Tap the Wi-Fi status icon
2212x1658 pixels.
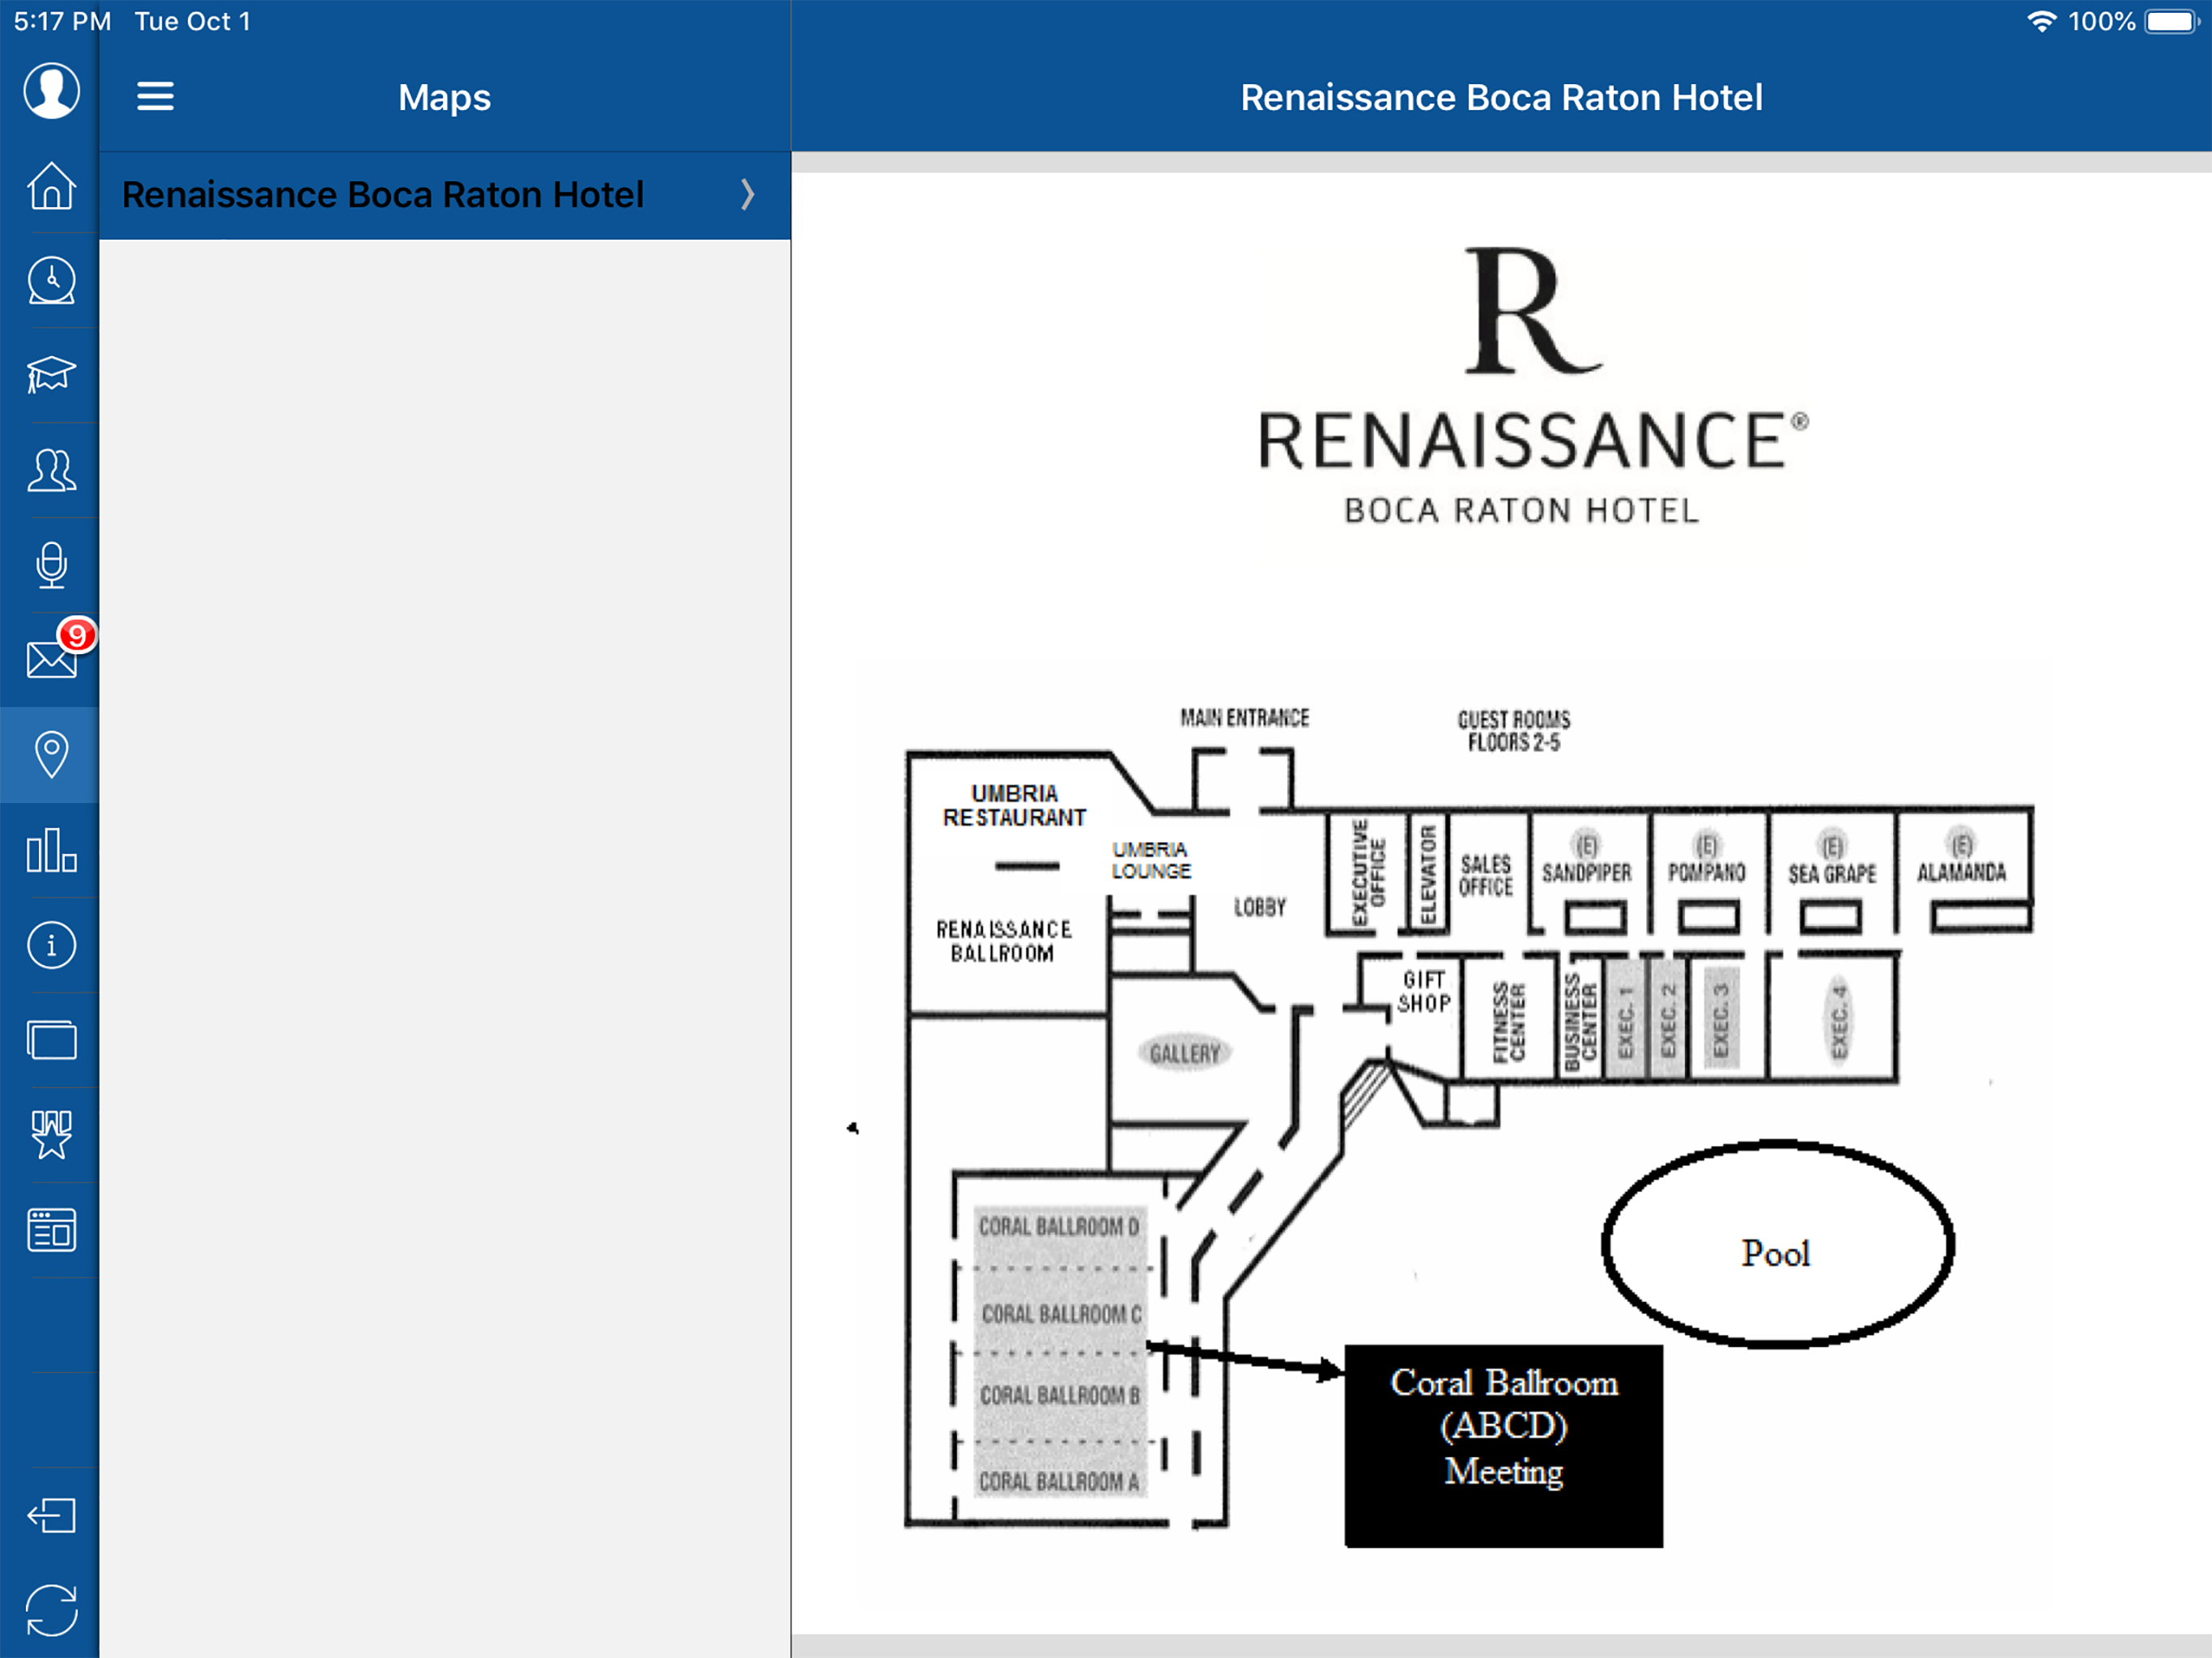tap(2040, 21)
